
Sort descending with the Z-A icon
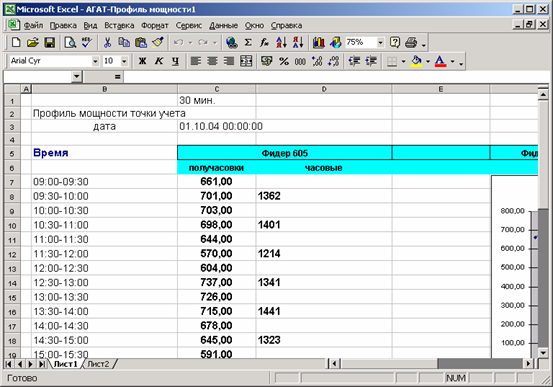pos(298,43)
